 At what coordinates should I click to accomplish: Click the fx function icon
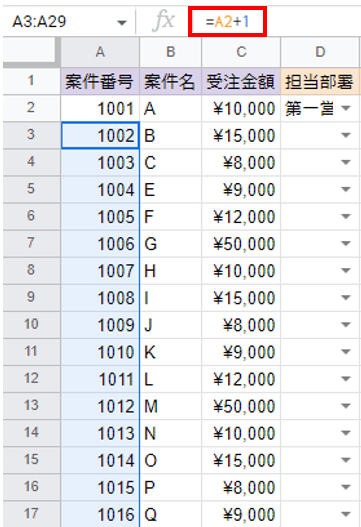pyautogui.click(x=164, y=21)
